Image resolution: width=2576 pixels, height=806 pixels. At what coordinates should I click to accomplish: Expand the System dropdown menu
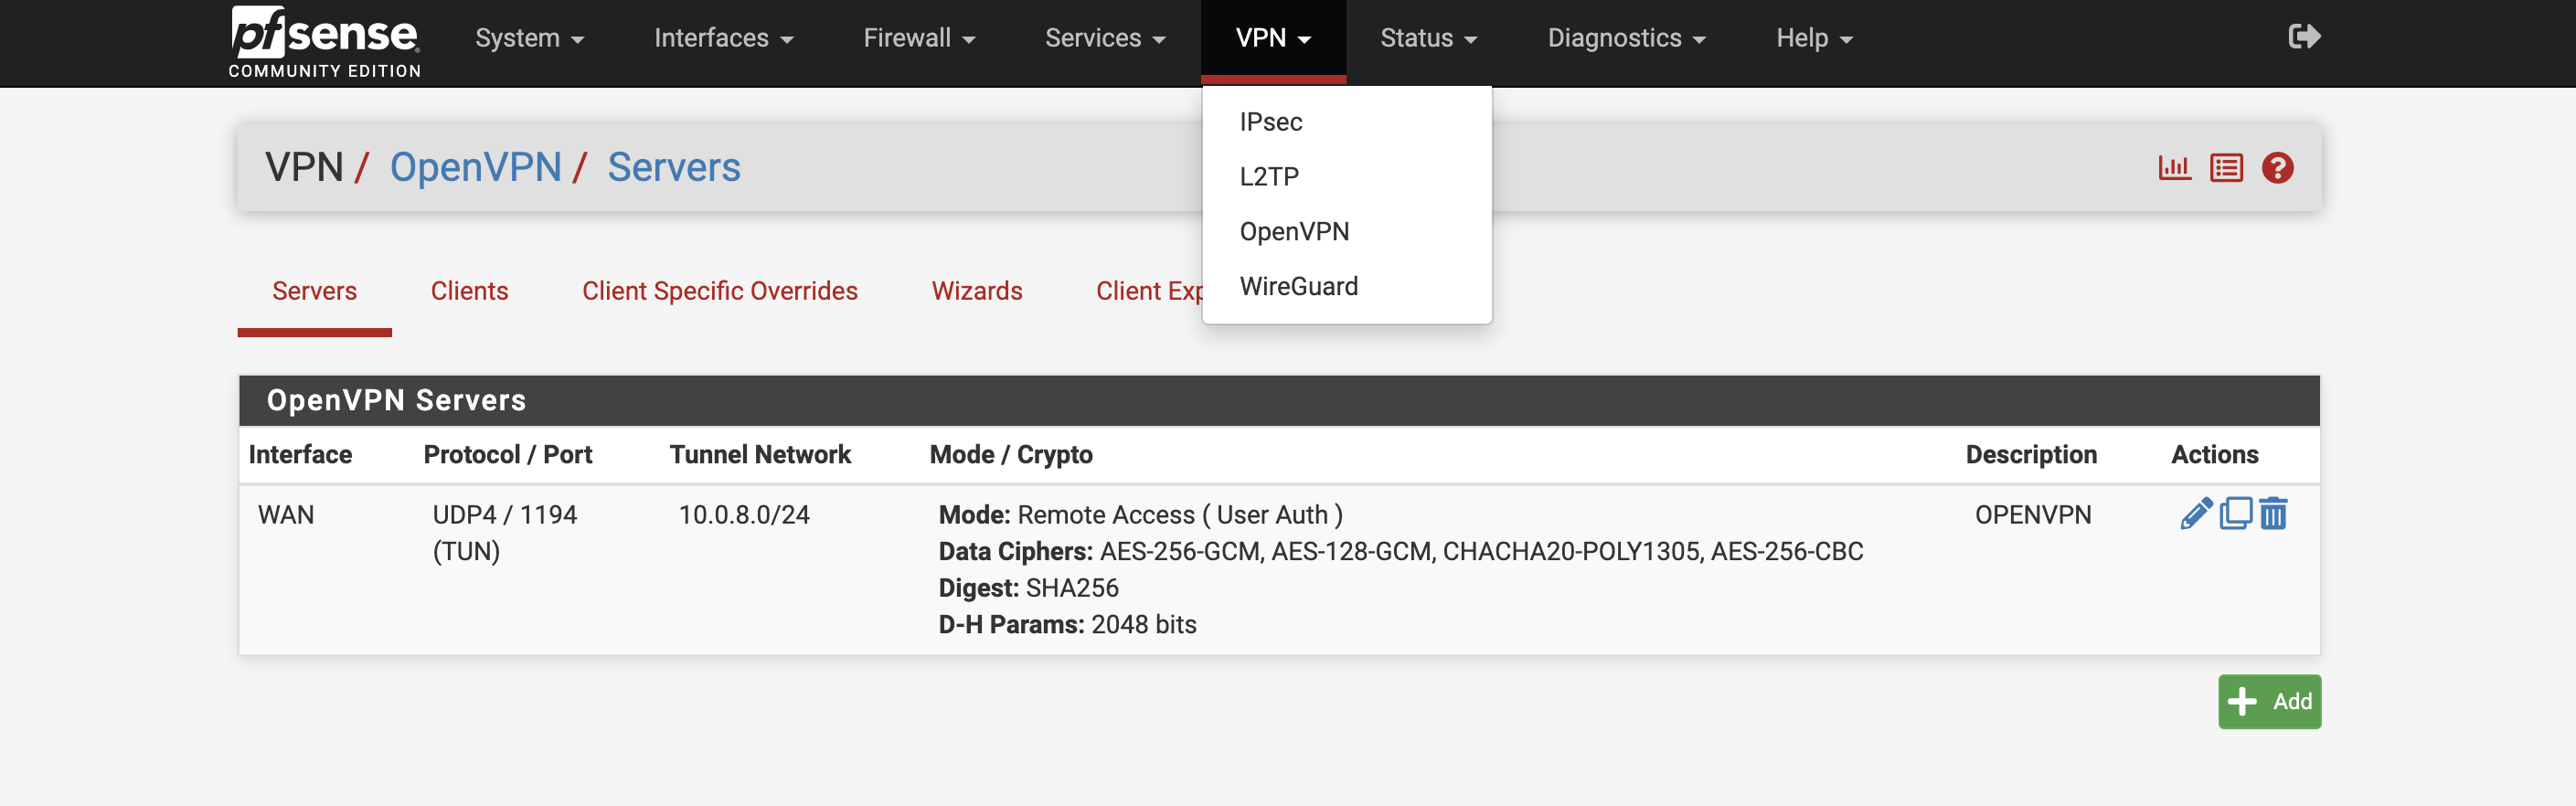tap(529, 38)
